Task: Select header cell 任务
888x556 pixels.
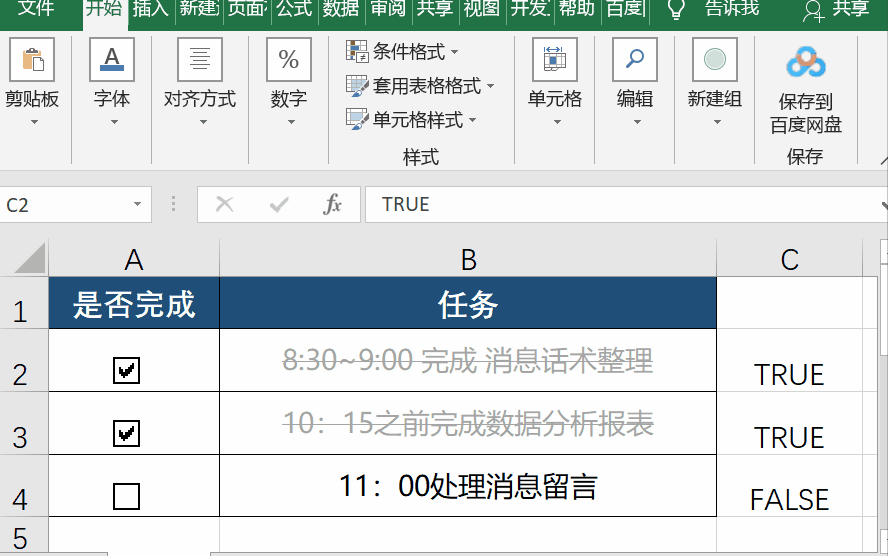Action: [468, 303]
